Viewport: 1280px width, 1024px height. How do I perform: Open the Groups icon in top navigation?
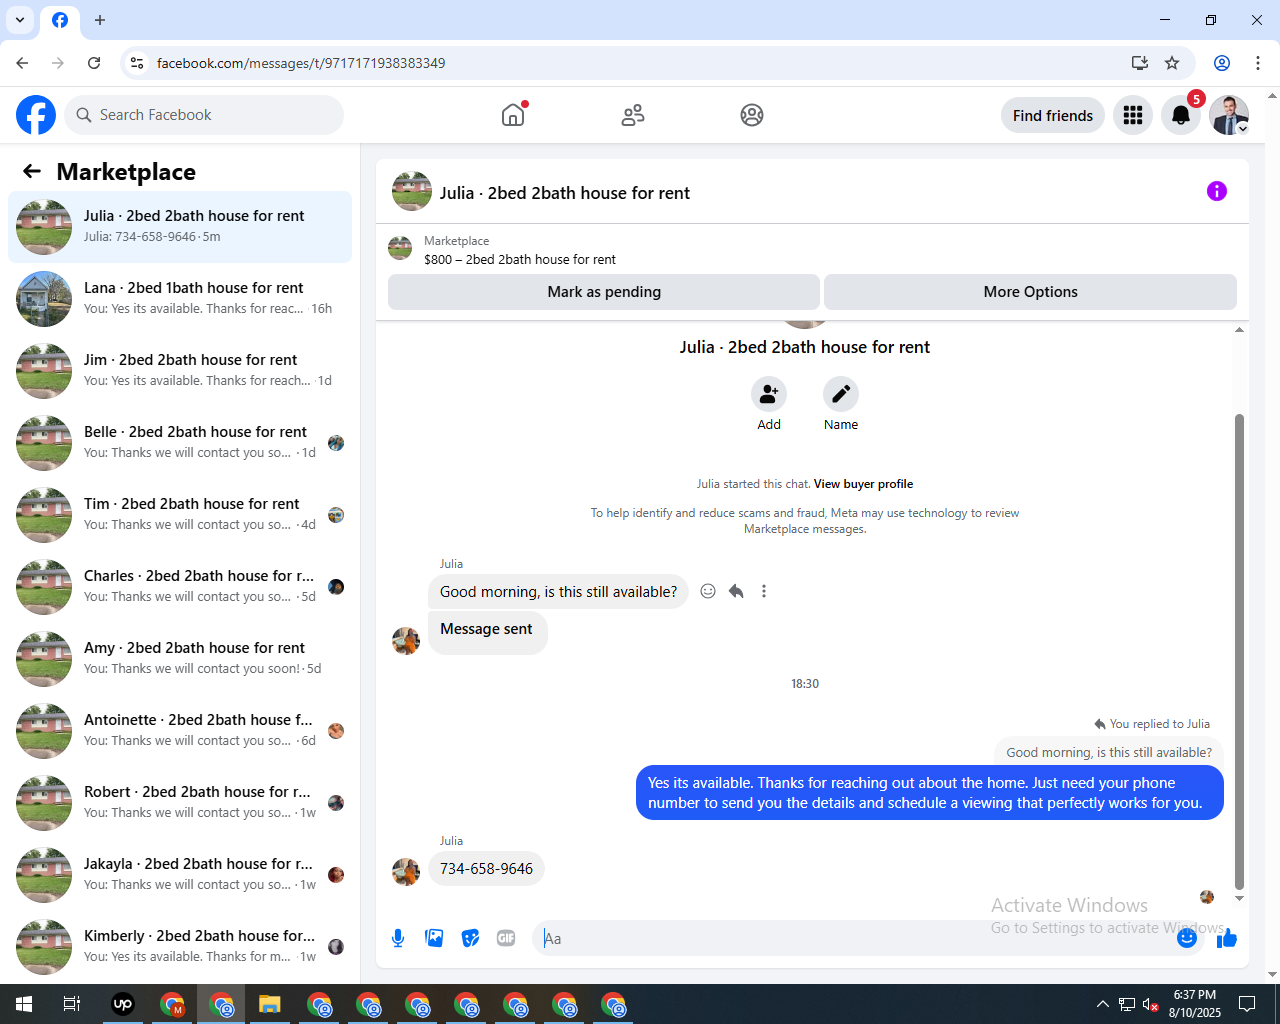coord(752,115)
